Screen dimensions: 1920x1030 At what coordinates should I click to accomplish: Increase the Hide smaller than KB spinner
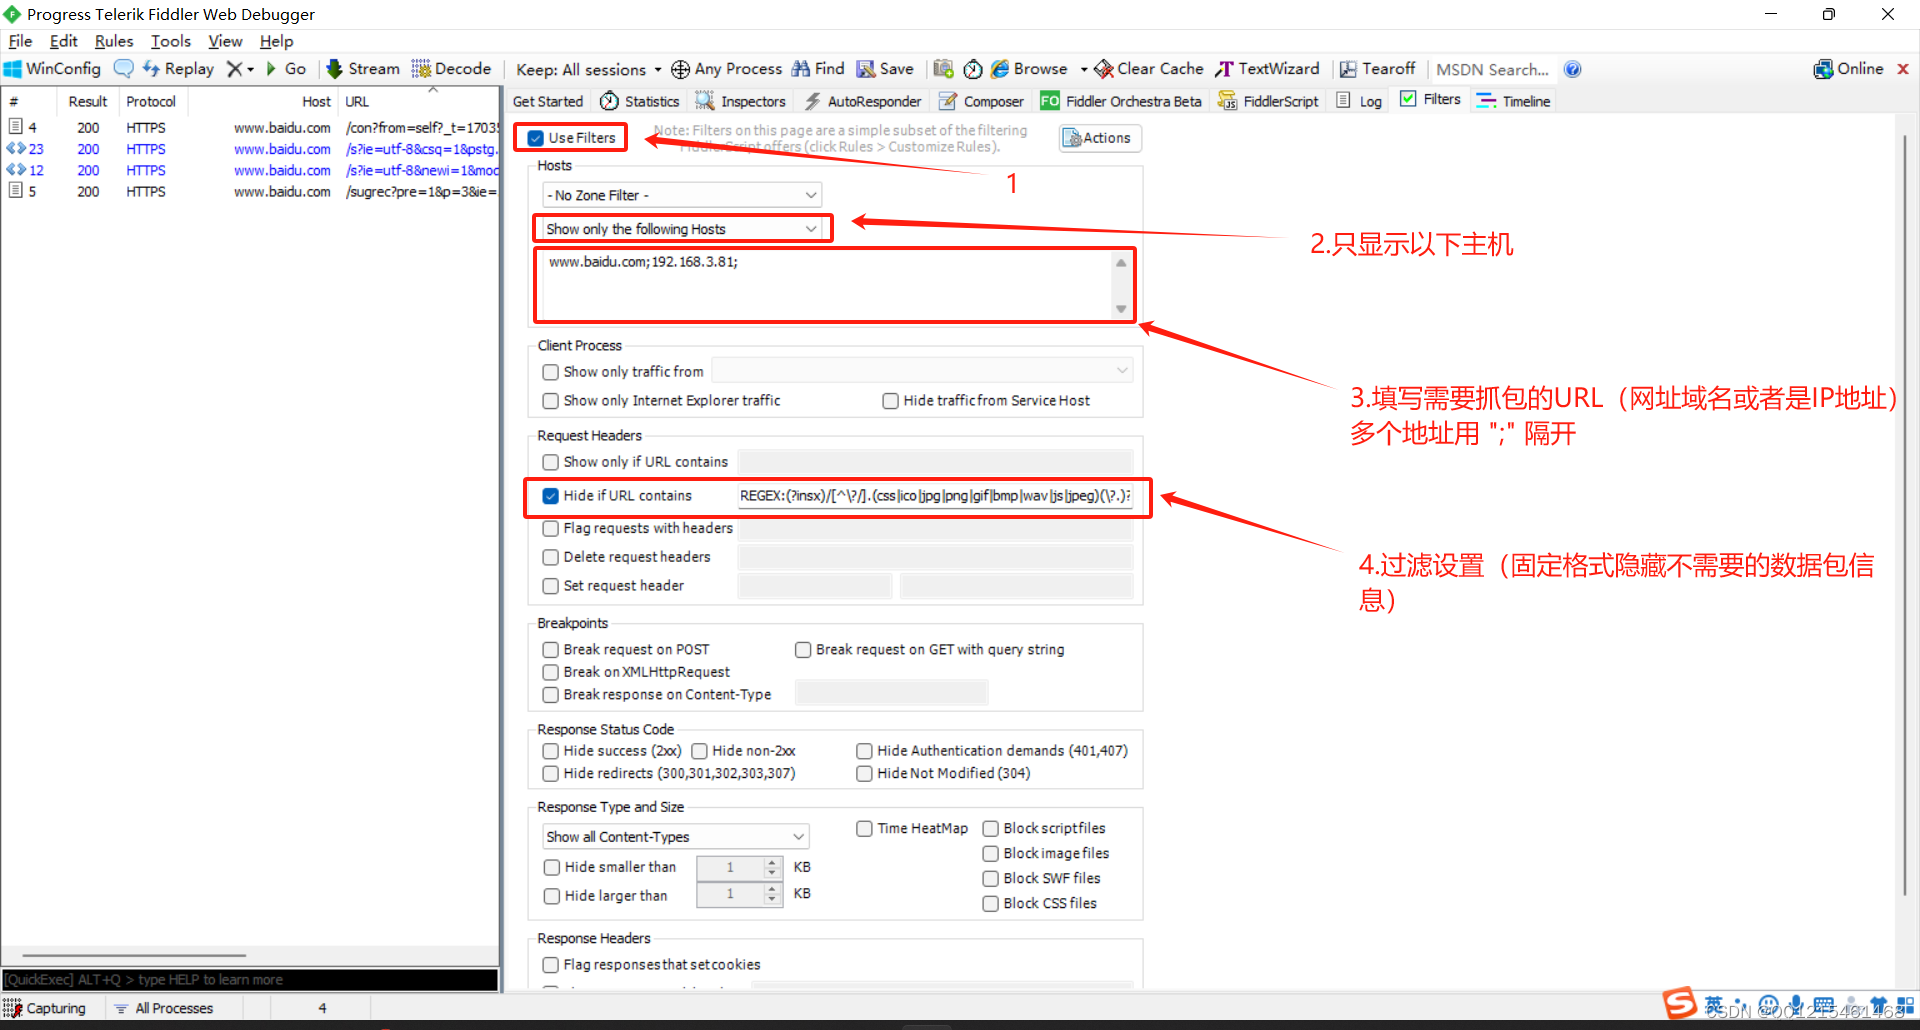772,862
